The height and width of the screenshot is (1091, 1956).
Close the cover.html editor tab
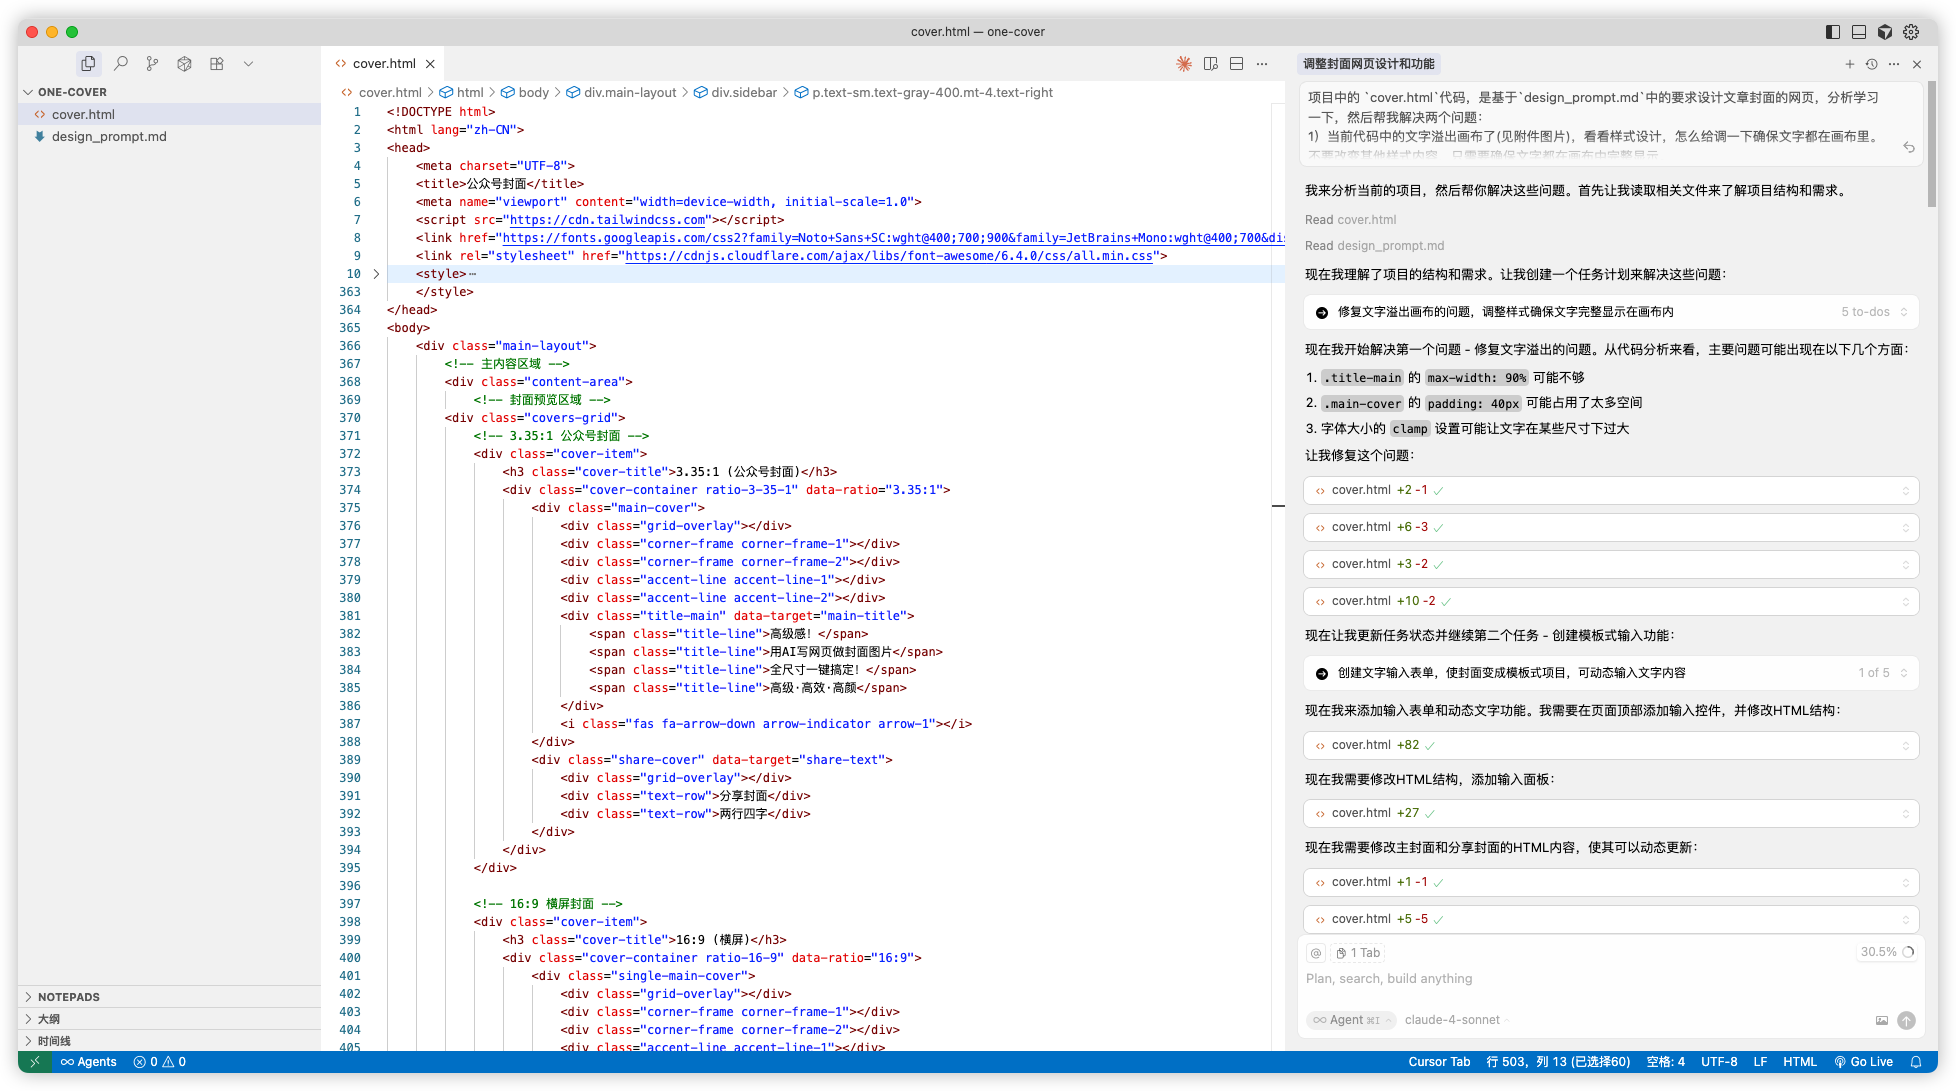430,63
